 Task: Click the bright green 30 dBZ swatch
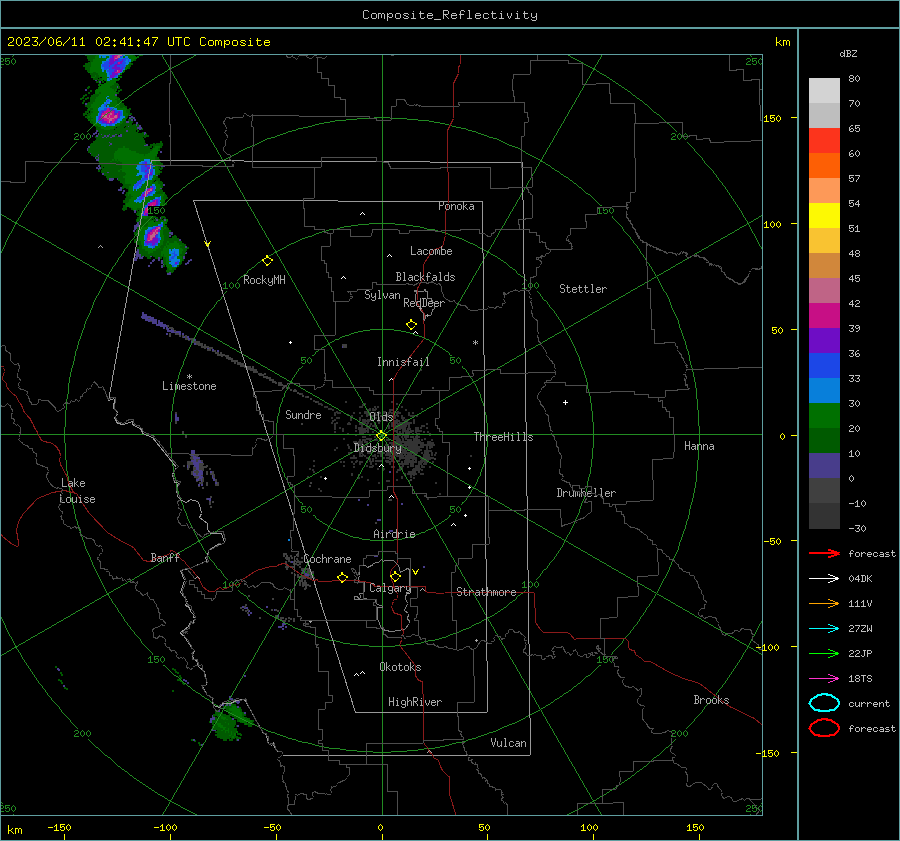pos(824,416)
